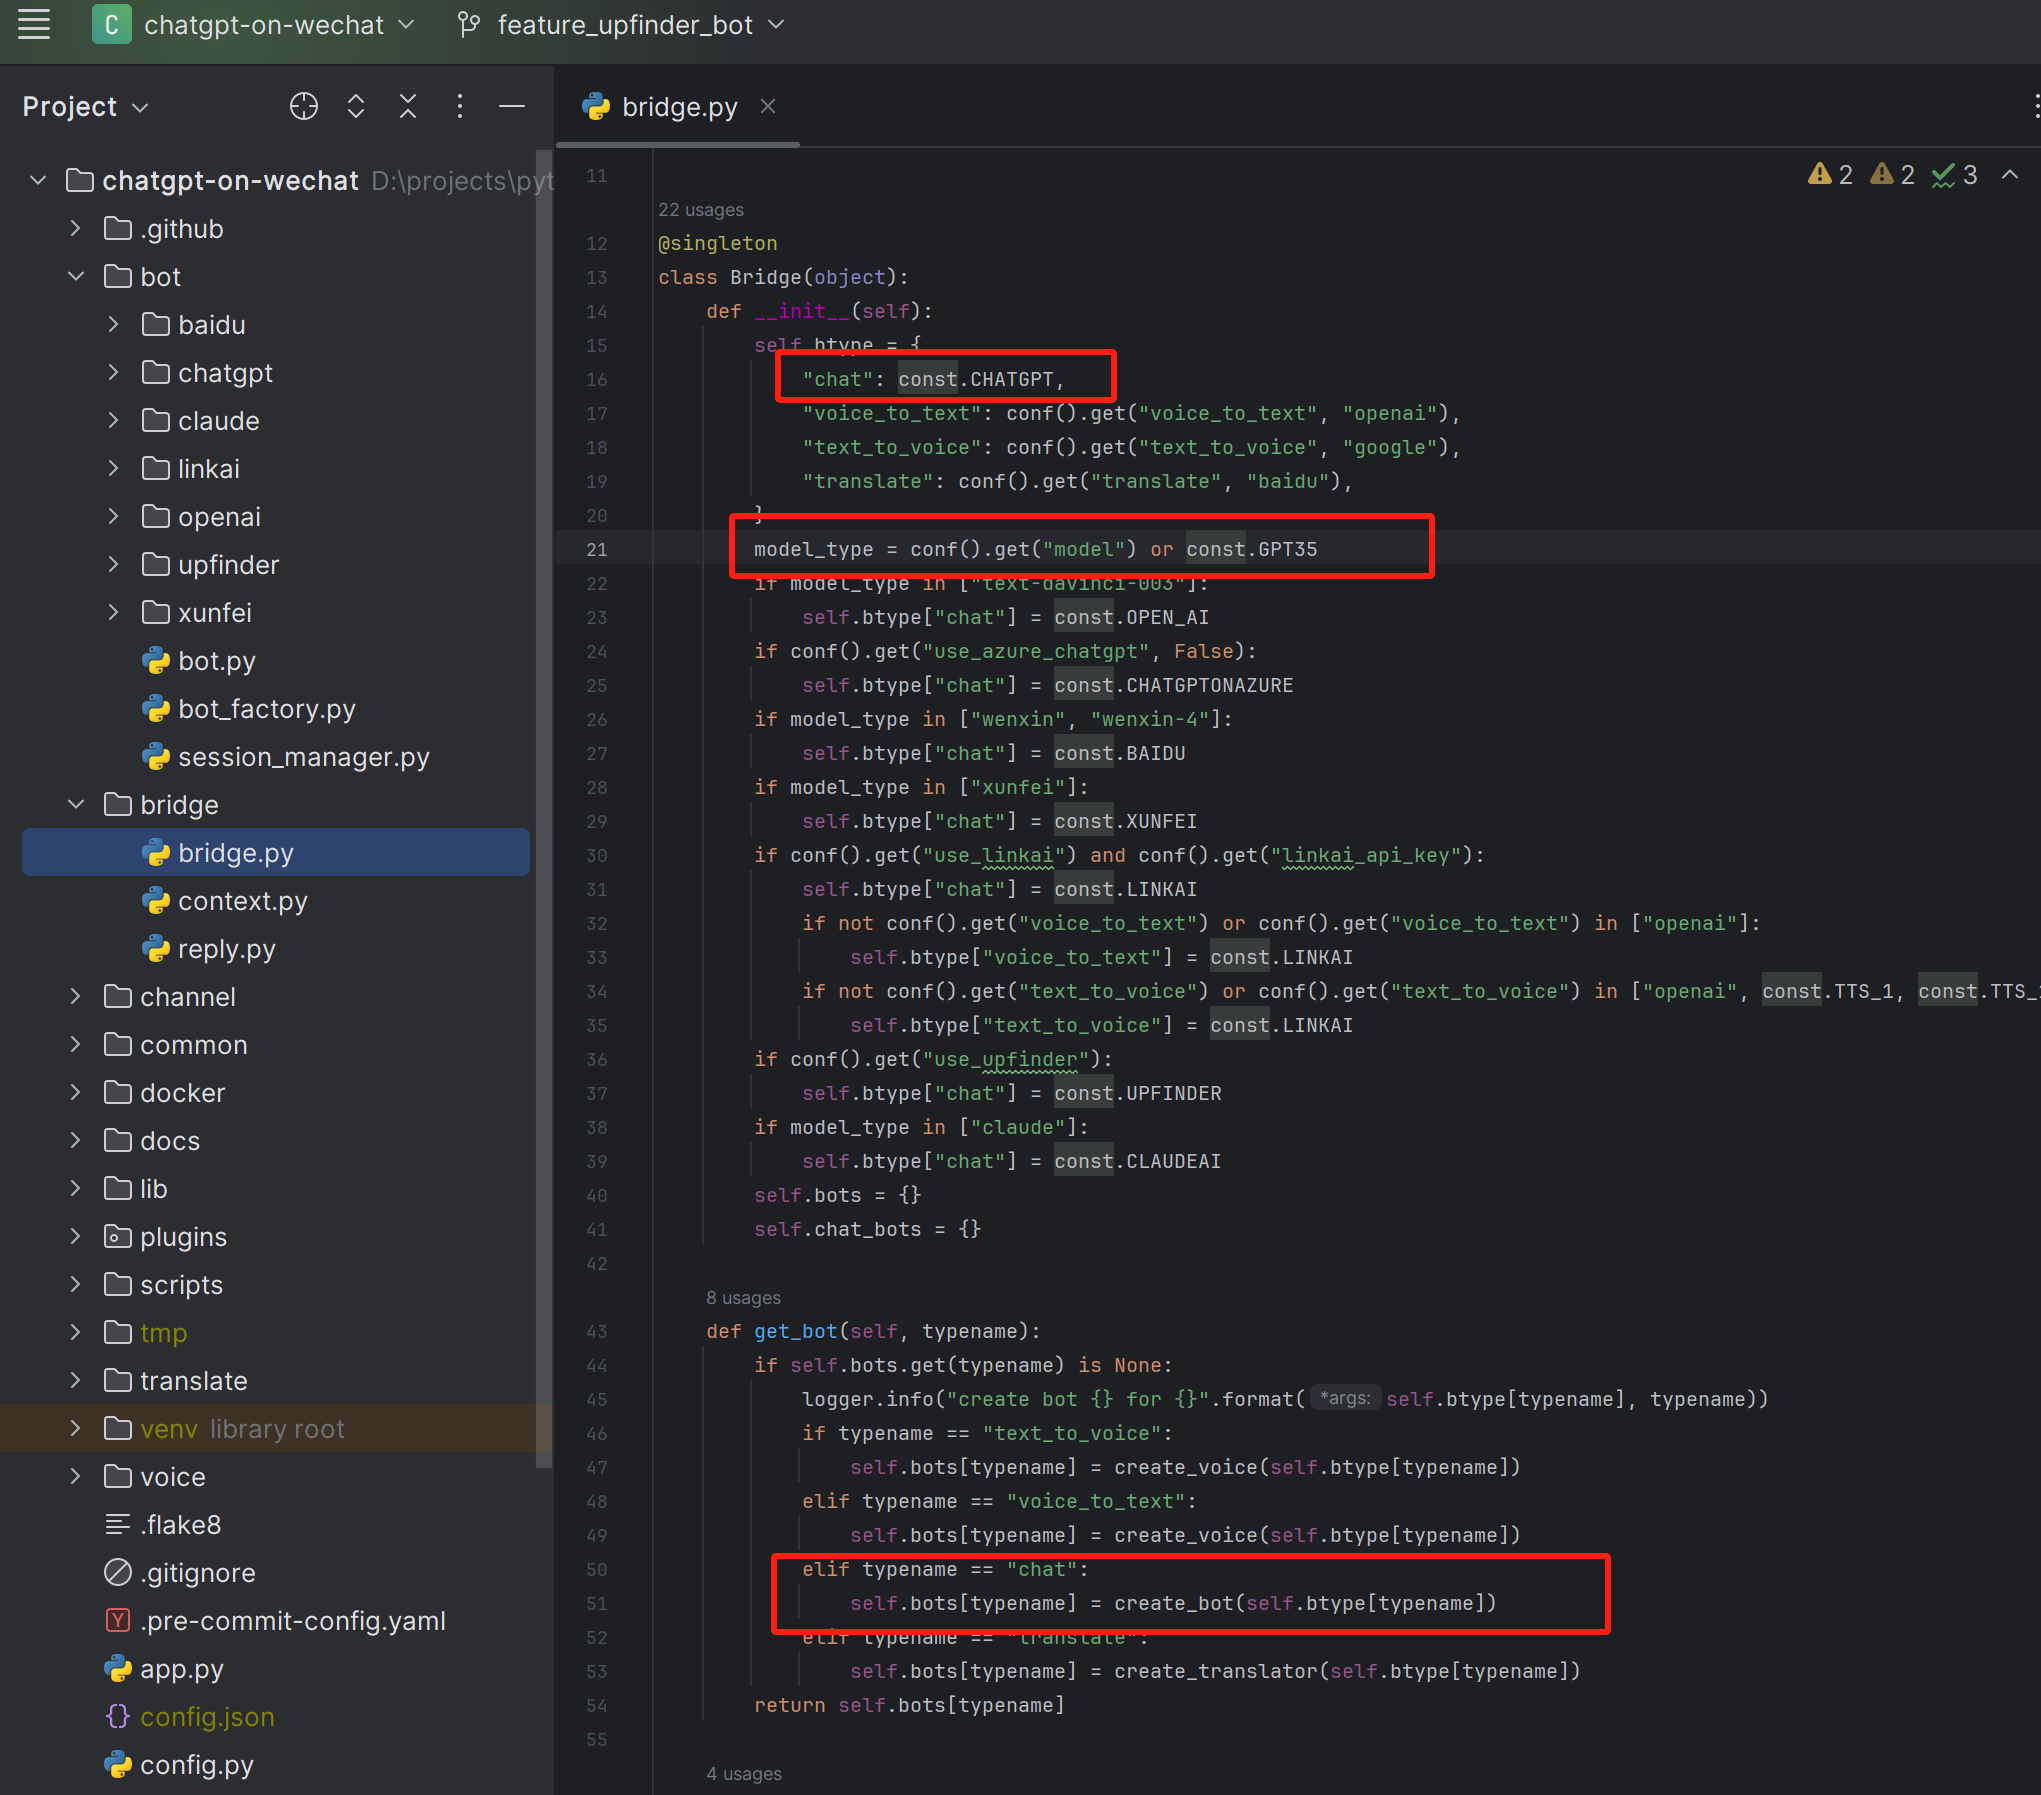The height and width of the screenshot is (1795, 2041).
Task: Collapse the bot folder
Action: pos(76,276)
